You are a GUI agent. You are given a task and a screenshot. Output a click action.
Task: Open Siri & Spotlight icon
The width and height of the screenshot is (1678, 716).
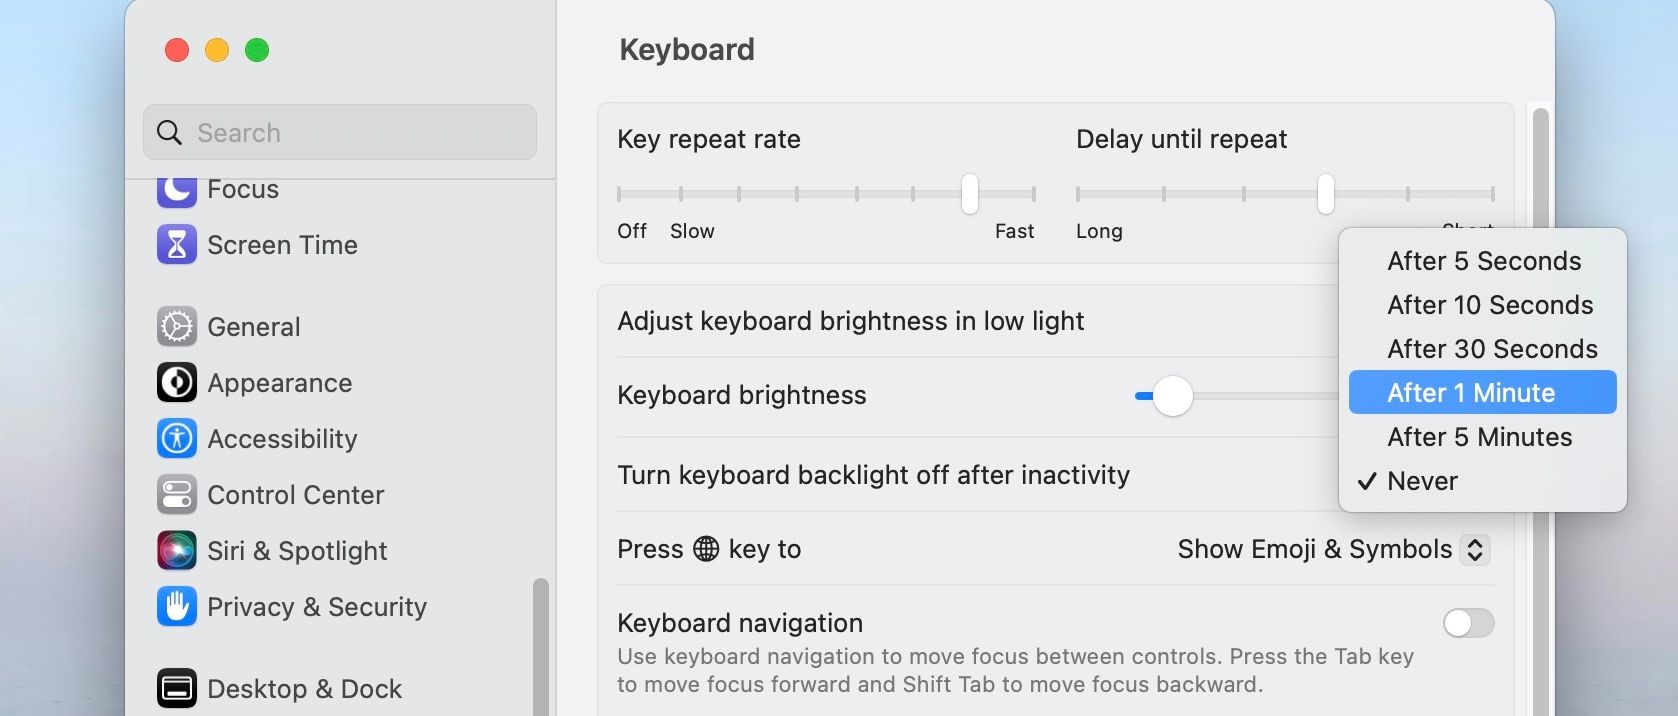pos(177,551)
